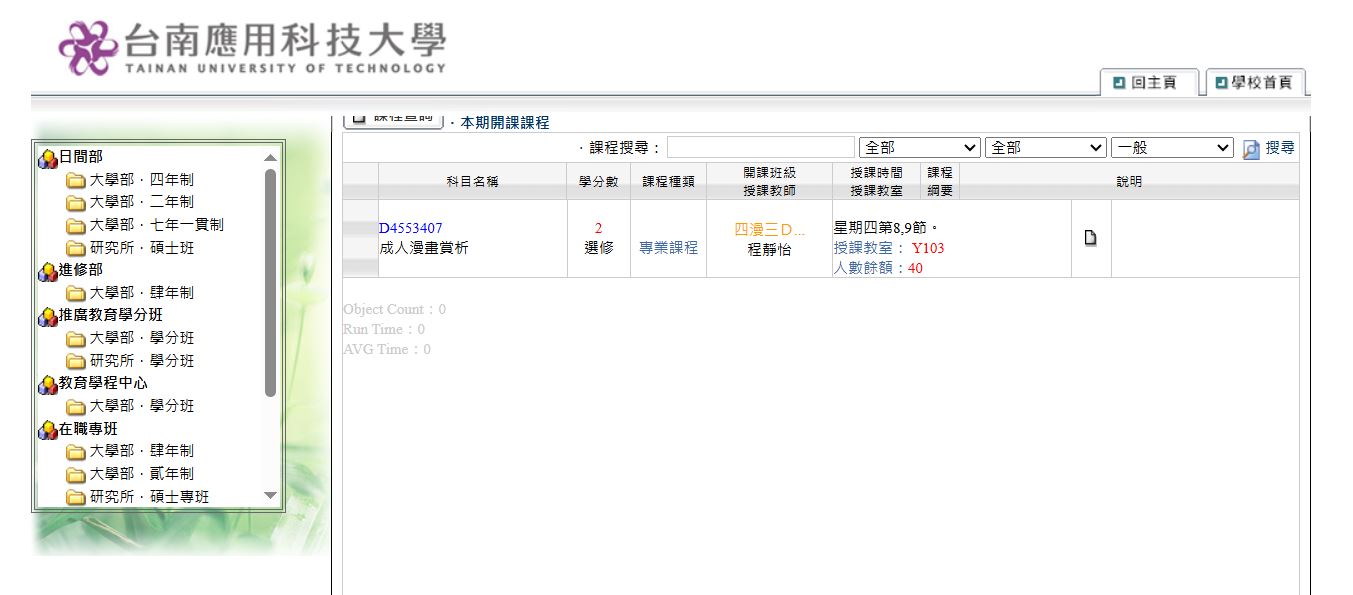The height and width of the screenshot is (595, 1353).
Task: Open the course syllabus document icon
Action: tap(1091, 238)
